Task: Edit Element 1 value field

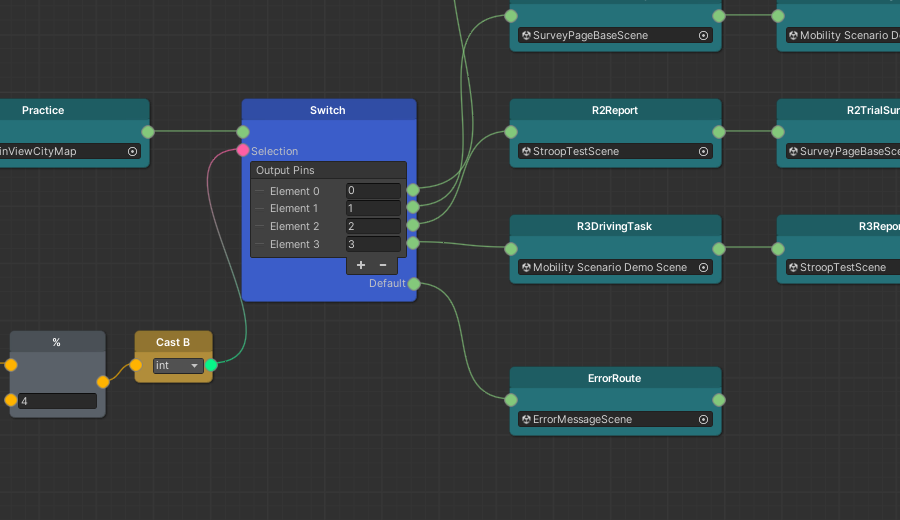Action: pyautogui.click(x=373, y=208)
